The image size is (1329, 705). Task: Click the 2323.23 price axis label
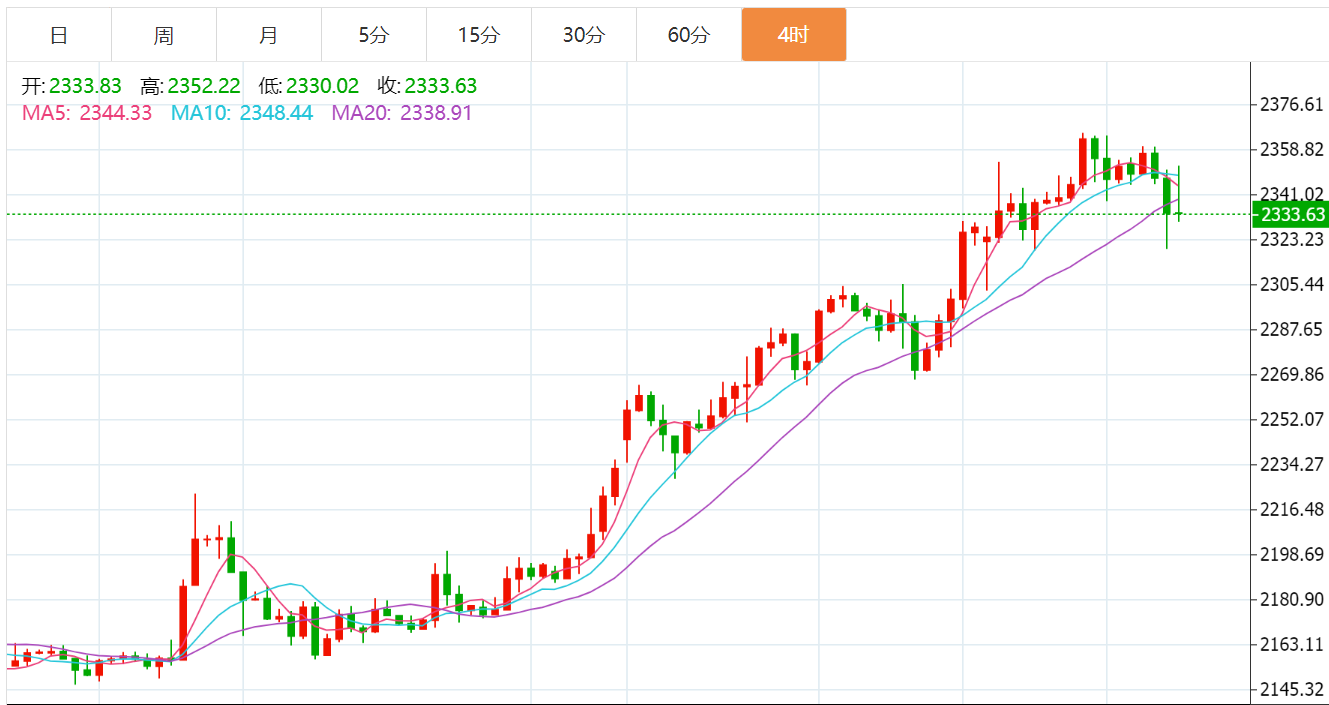click(1292, 240)
